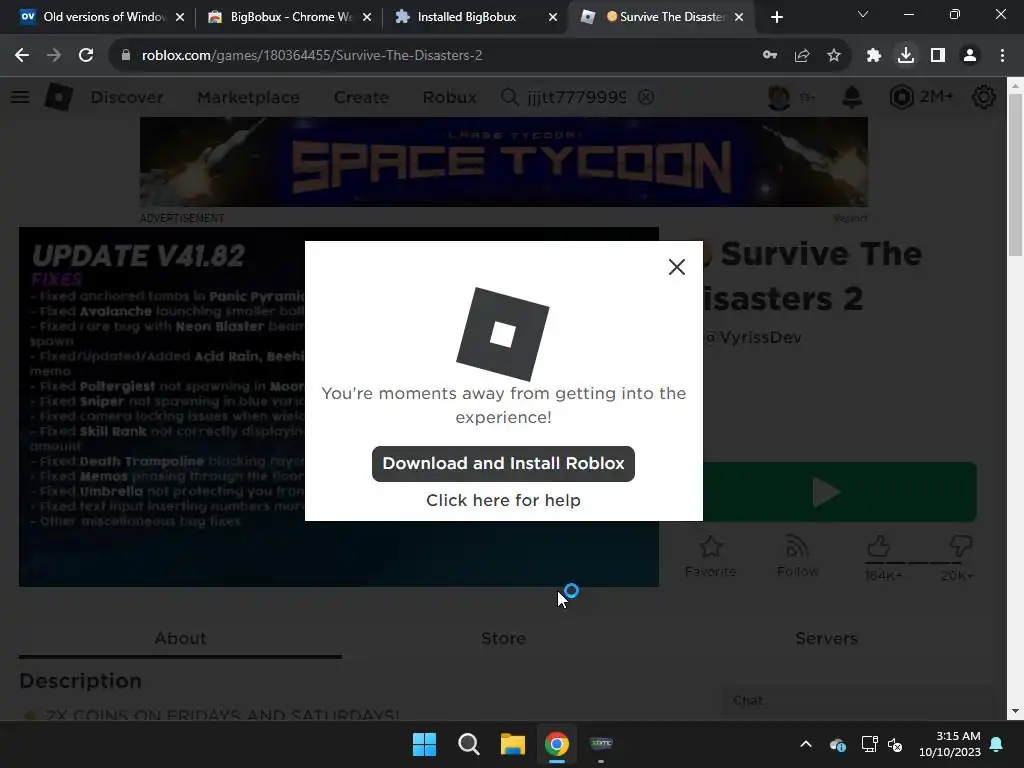Open Windows notification bell in tray

(x=997, y=744)
